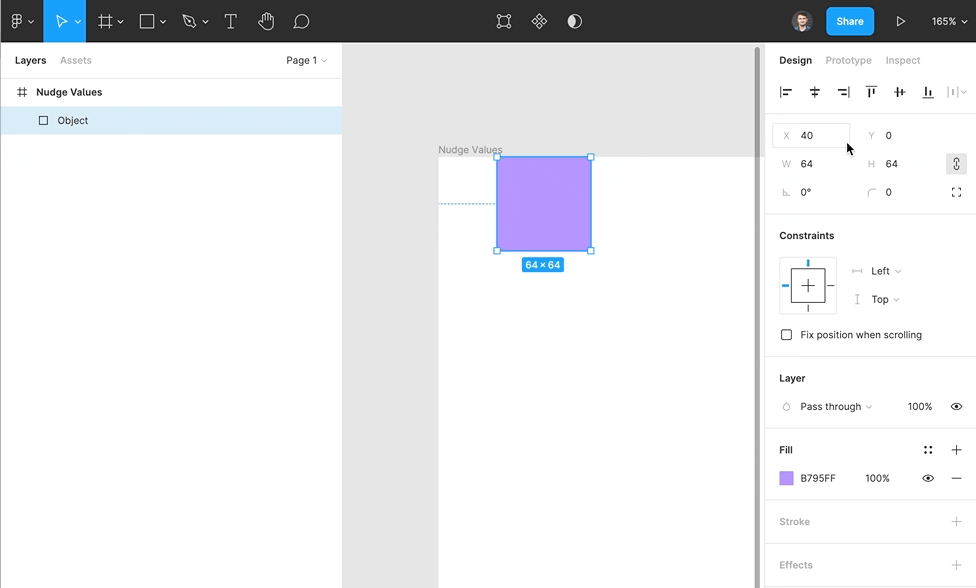The image size is (976, 588).
Task: Click the Height field
Action: pyautogui.click(x=896, y=164)
